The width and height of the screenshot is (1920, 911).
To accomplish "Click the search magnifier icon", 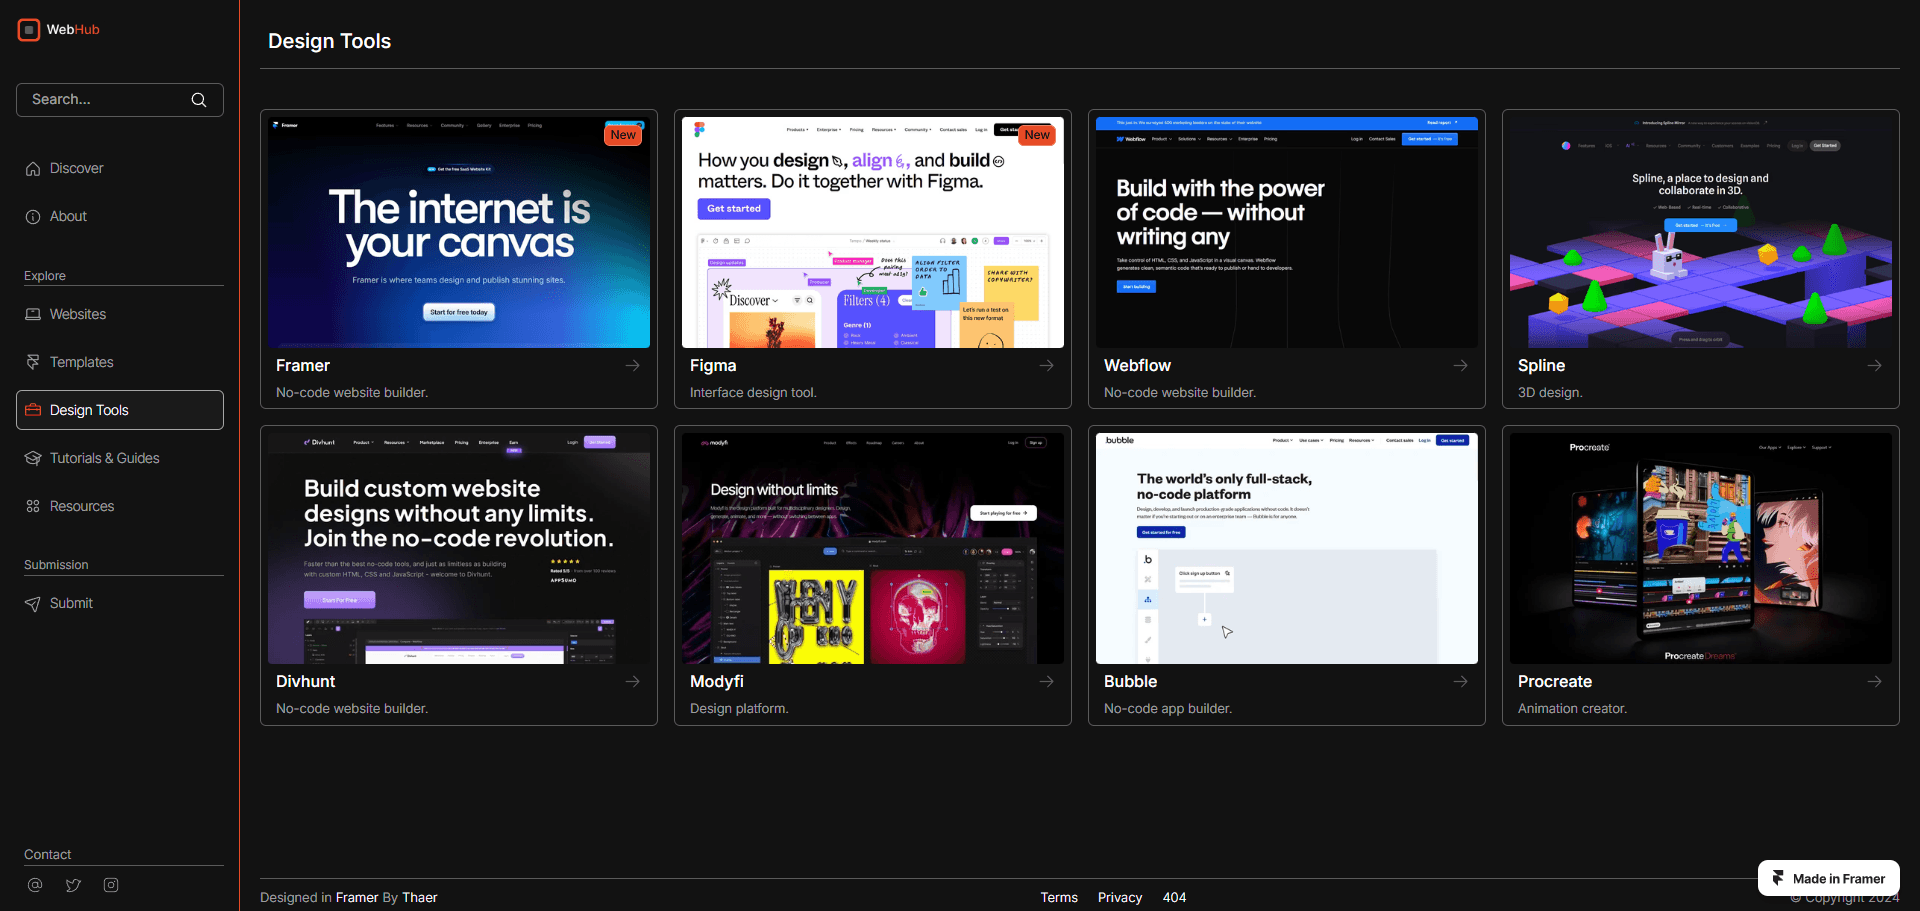I will [199, 100].
